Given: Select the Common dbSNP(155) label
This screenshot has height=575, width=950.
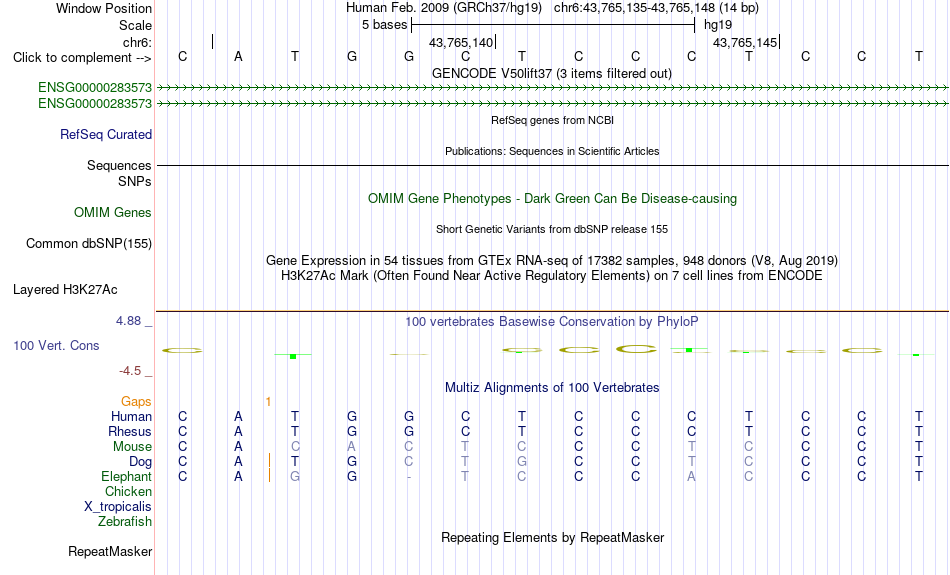Looking at the screenshot, I should [x=88, y=244].
